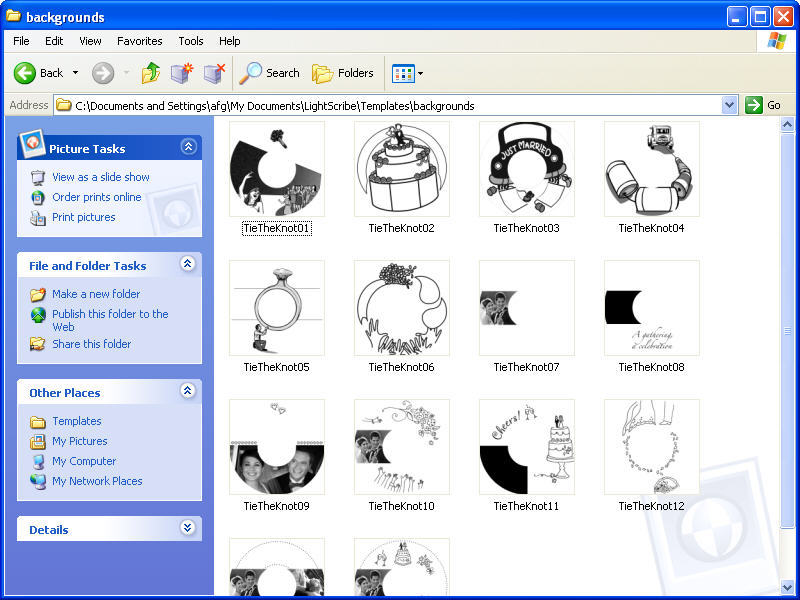Image resolution: width=800 pixels, height=600 pixels.
Task: Open the Favorites menu
Action: click(139, 41)
